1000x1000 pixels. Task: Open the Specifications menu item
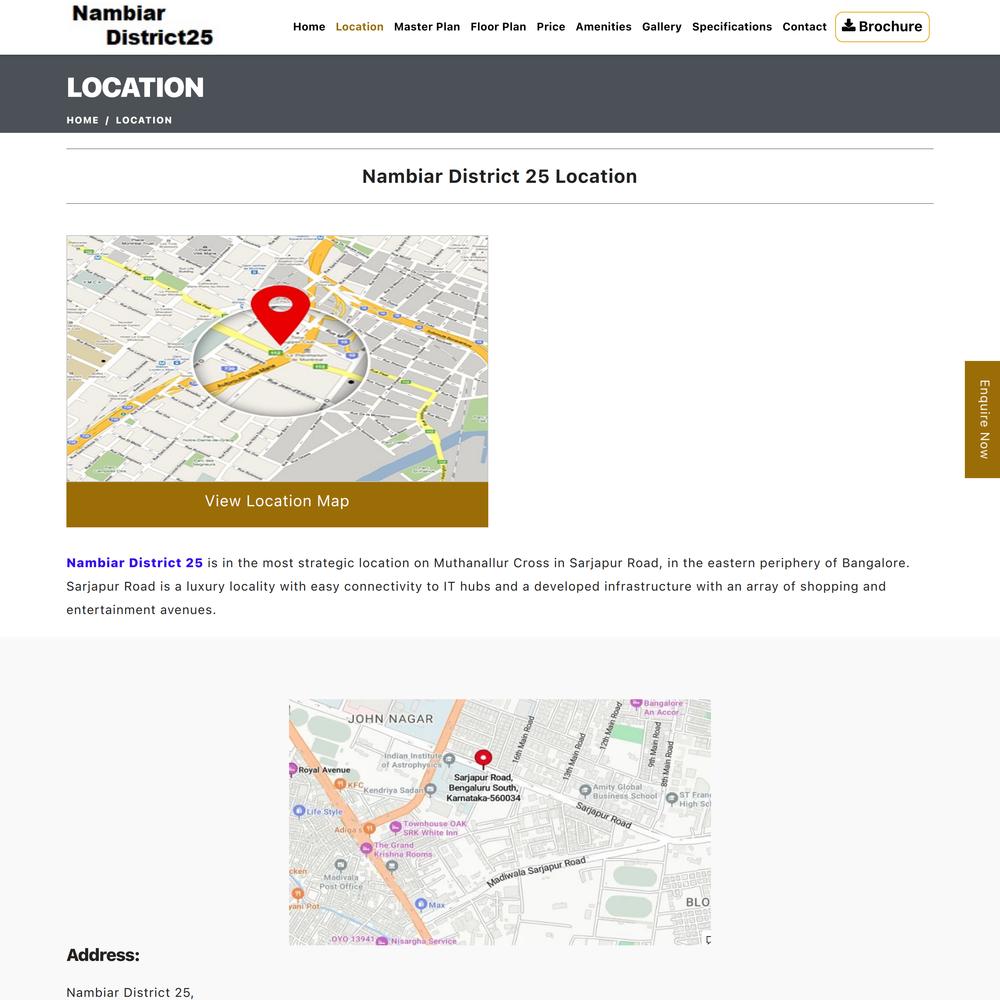pos(732,27)
